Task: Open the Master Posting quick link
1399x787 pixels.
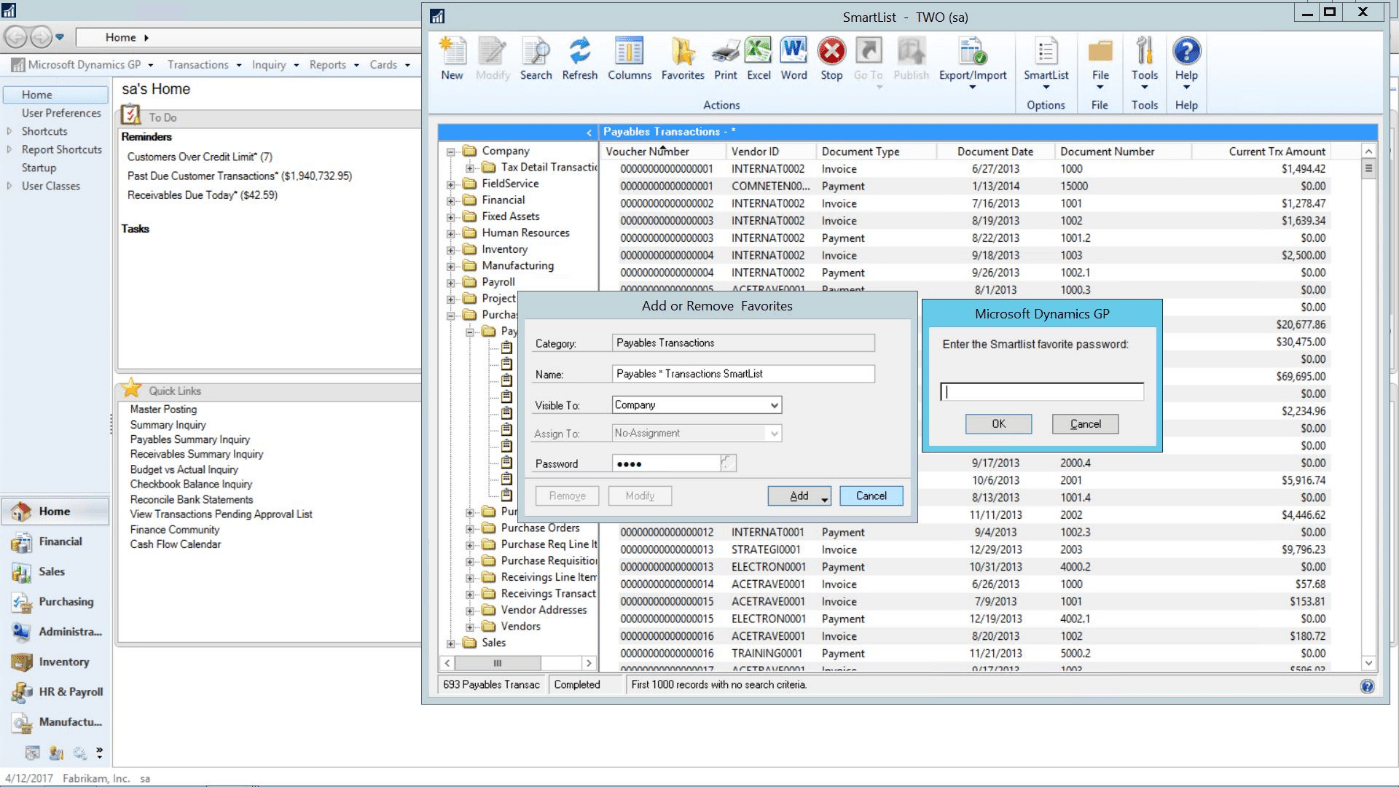Action: click(x=163, y=409)
